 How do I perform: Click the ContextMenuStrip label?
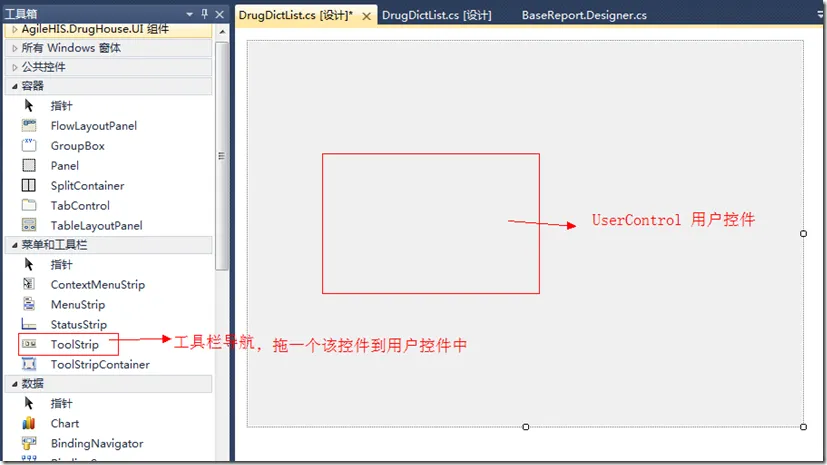click(98, 284)
